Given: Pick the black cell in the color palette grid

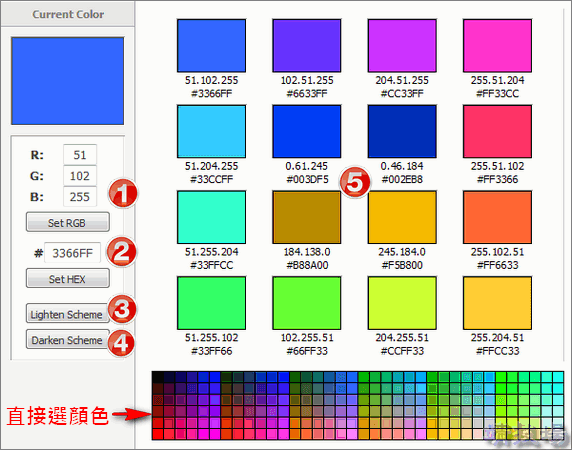Looking at the screenshot, I should (x=158, y=377).
